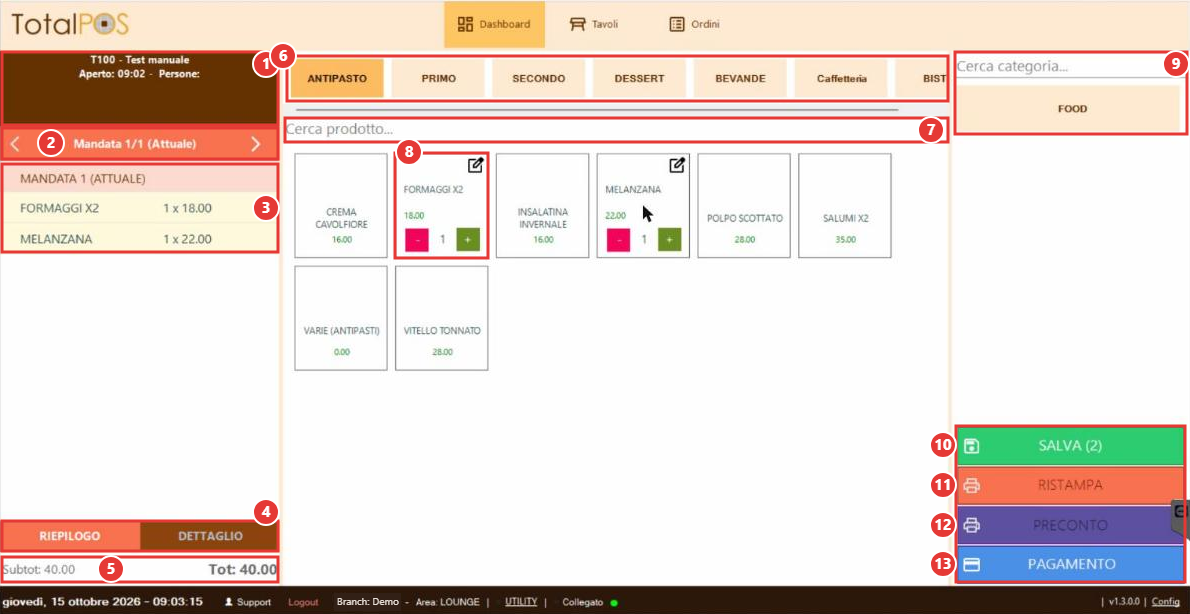This screenshot has width=1190, height=614.
Task: Select FORMAGGI X2 row in order list
Action: (x=140, y=208)
